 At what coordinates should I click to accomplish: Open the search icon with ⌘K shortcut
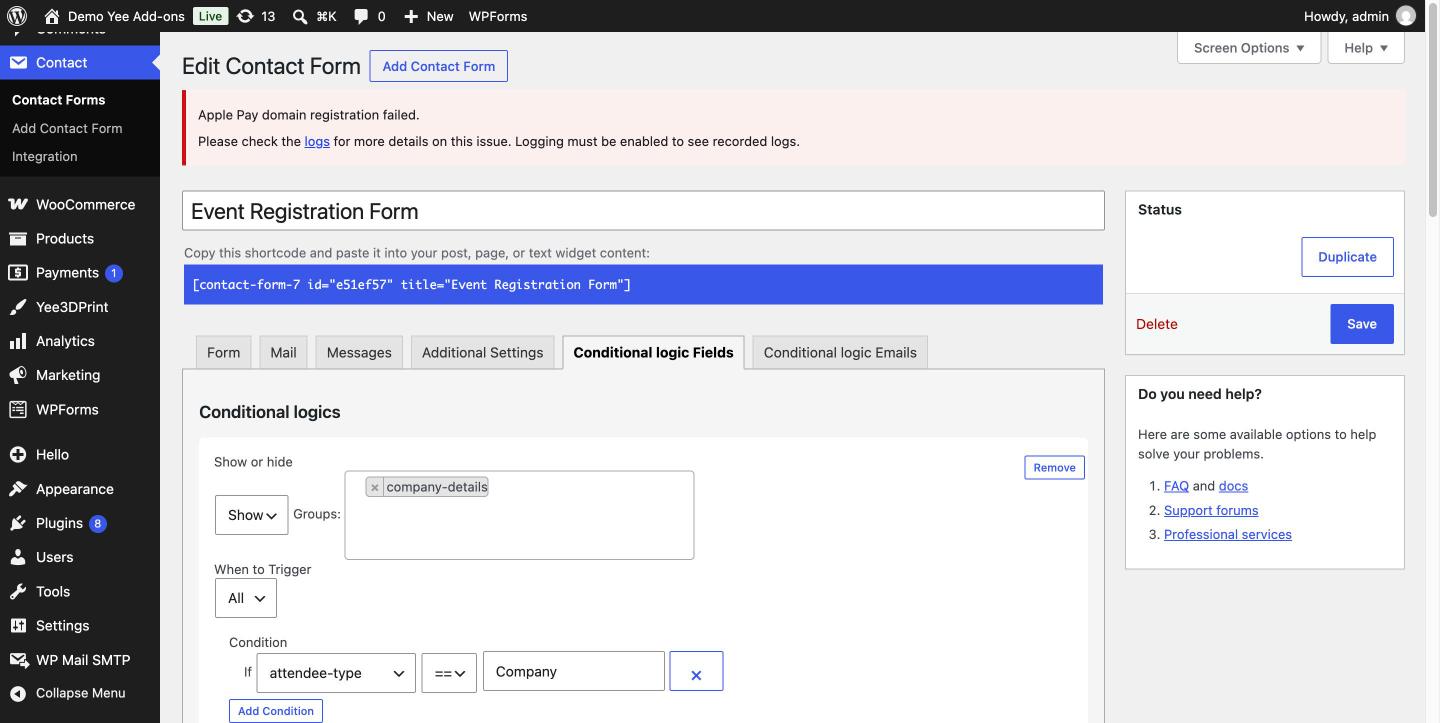point(300,17)
